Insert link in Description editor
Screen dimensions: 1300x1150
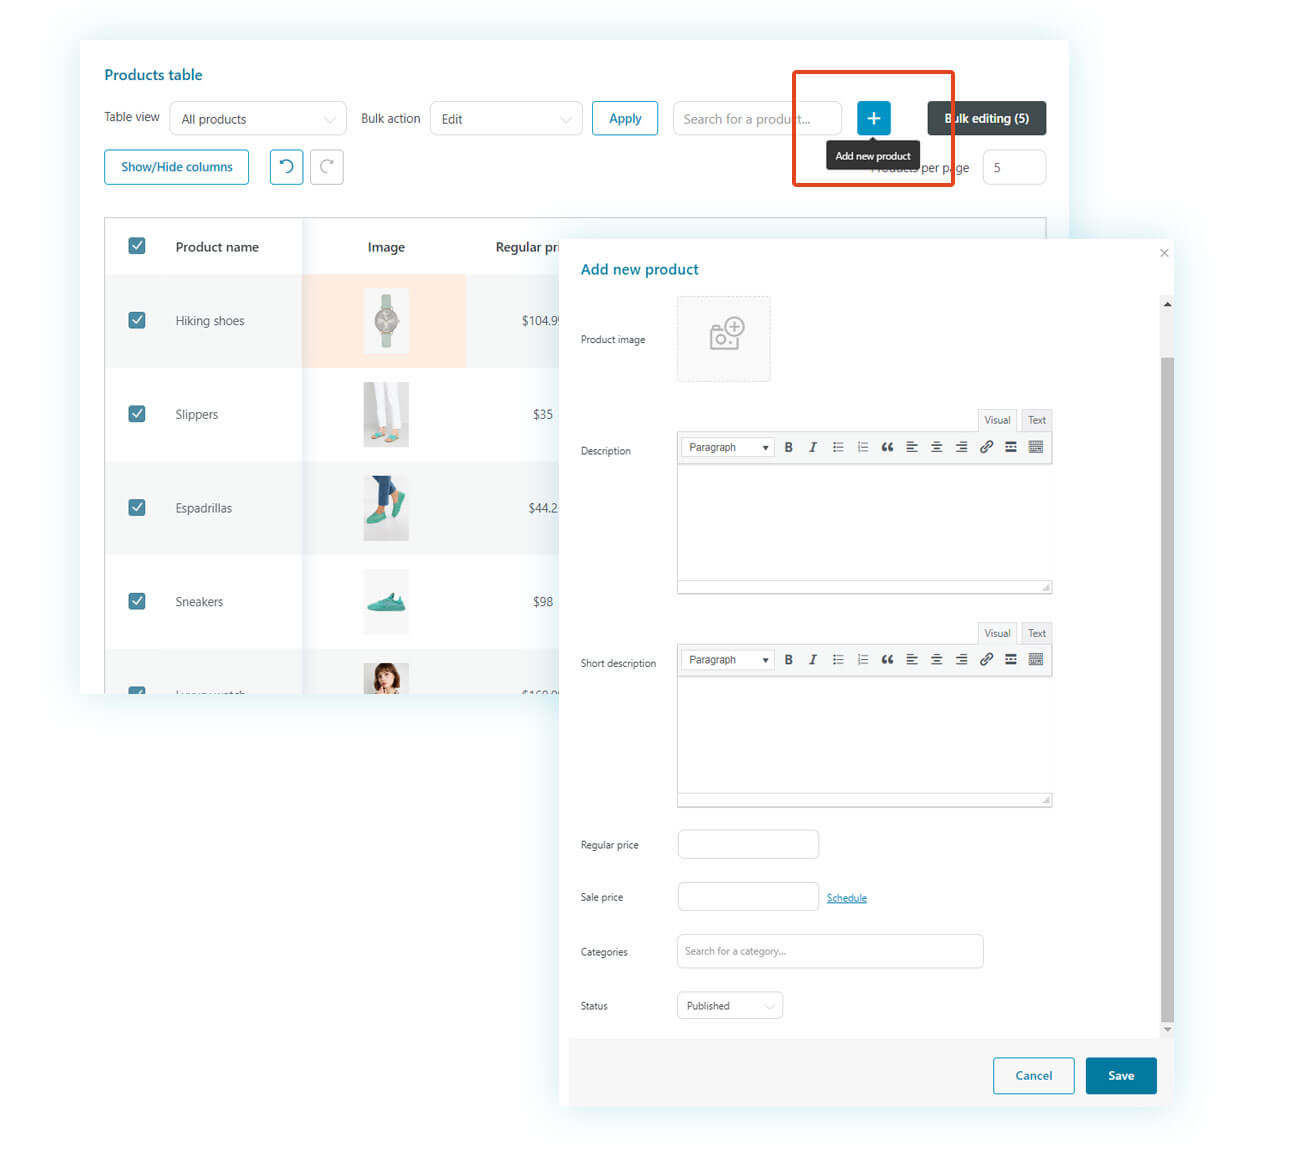click(986, 447)
